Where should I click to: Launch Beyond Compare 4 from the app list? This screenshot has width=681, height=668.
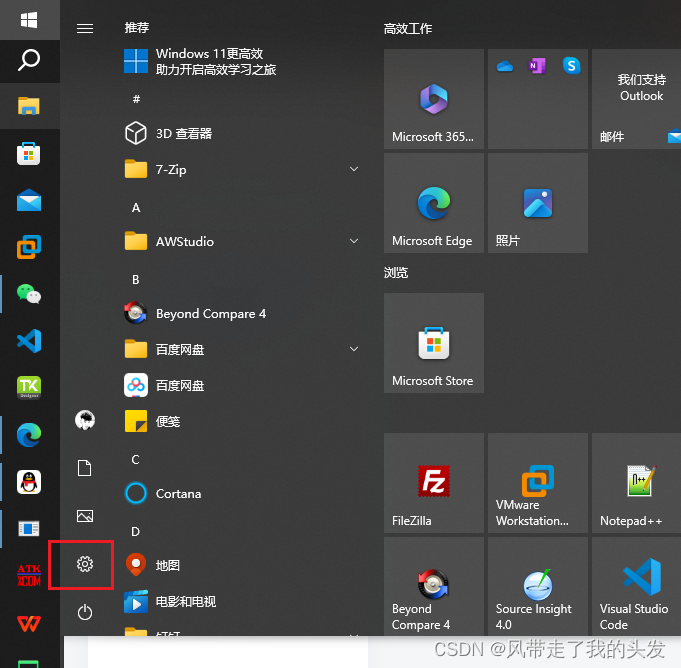[x=242, y=313]
